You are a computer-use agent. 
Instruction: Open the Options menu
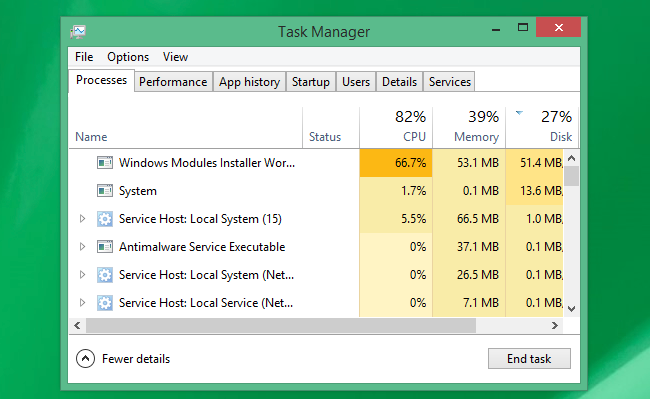(x=128, y=57)
